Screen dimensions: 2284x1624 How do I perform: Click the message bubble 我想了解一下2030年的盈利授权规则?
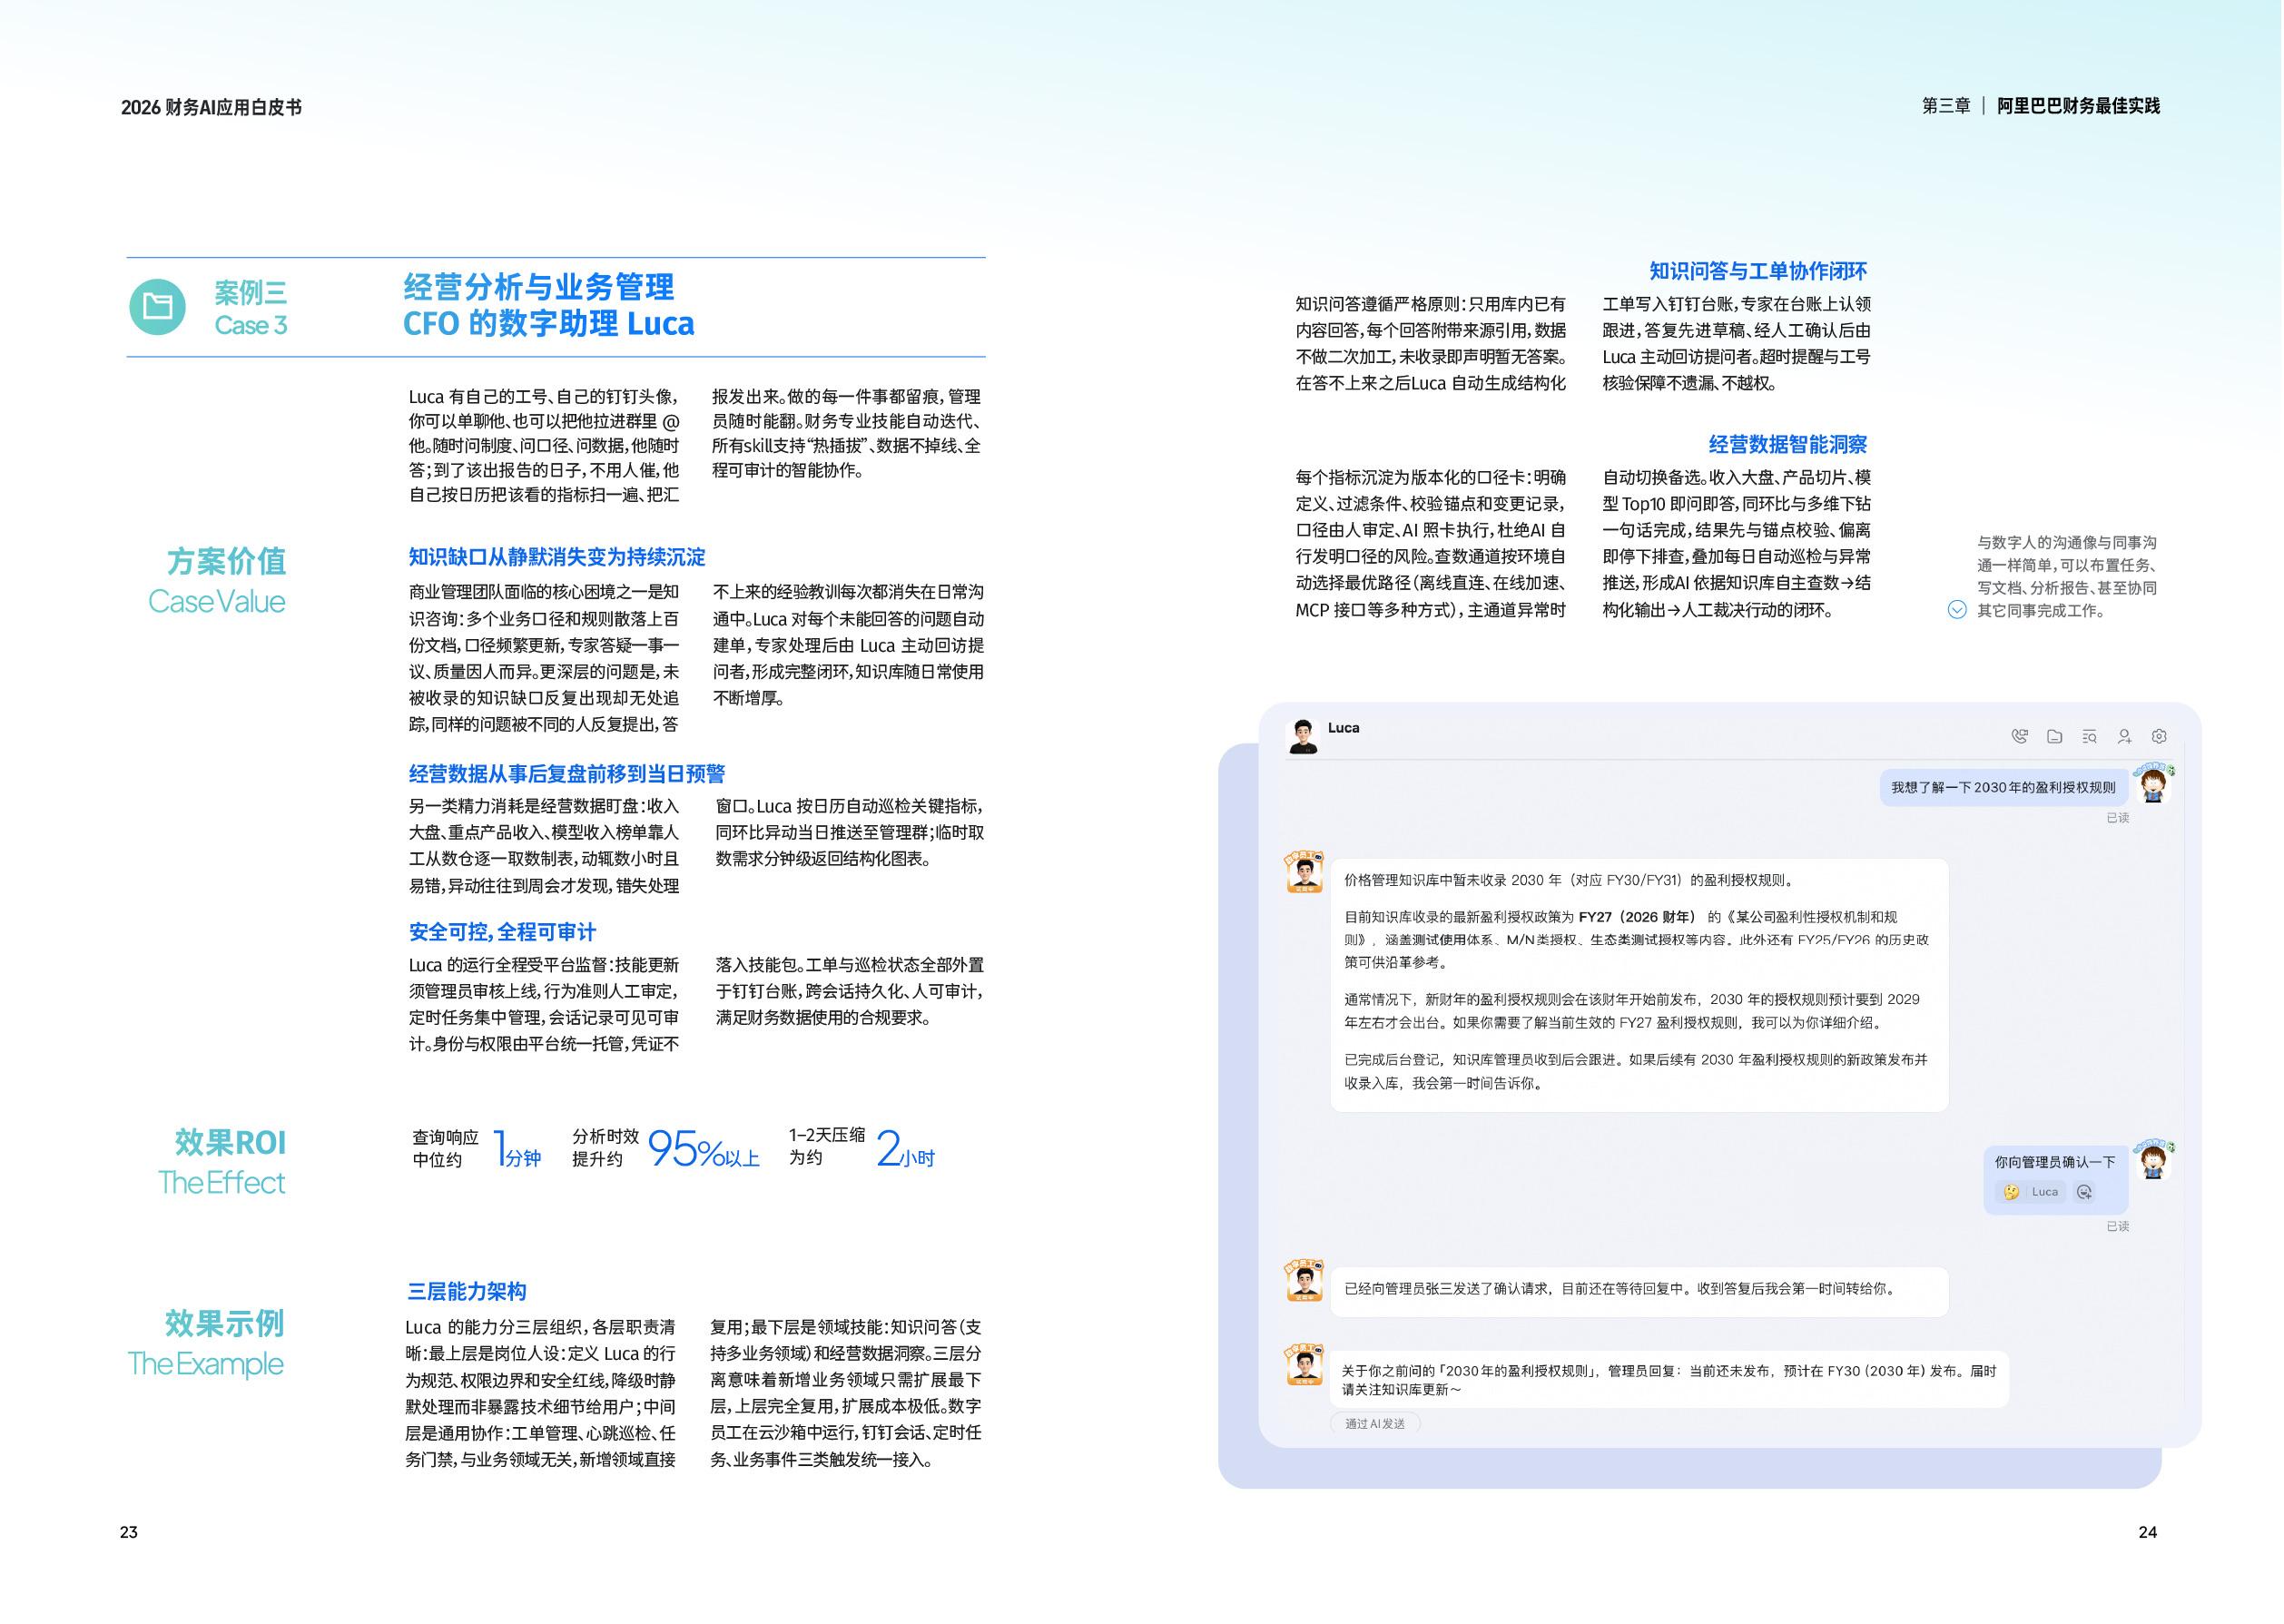coord(2003,787)
